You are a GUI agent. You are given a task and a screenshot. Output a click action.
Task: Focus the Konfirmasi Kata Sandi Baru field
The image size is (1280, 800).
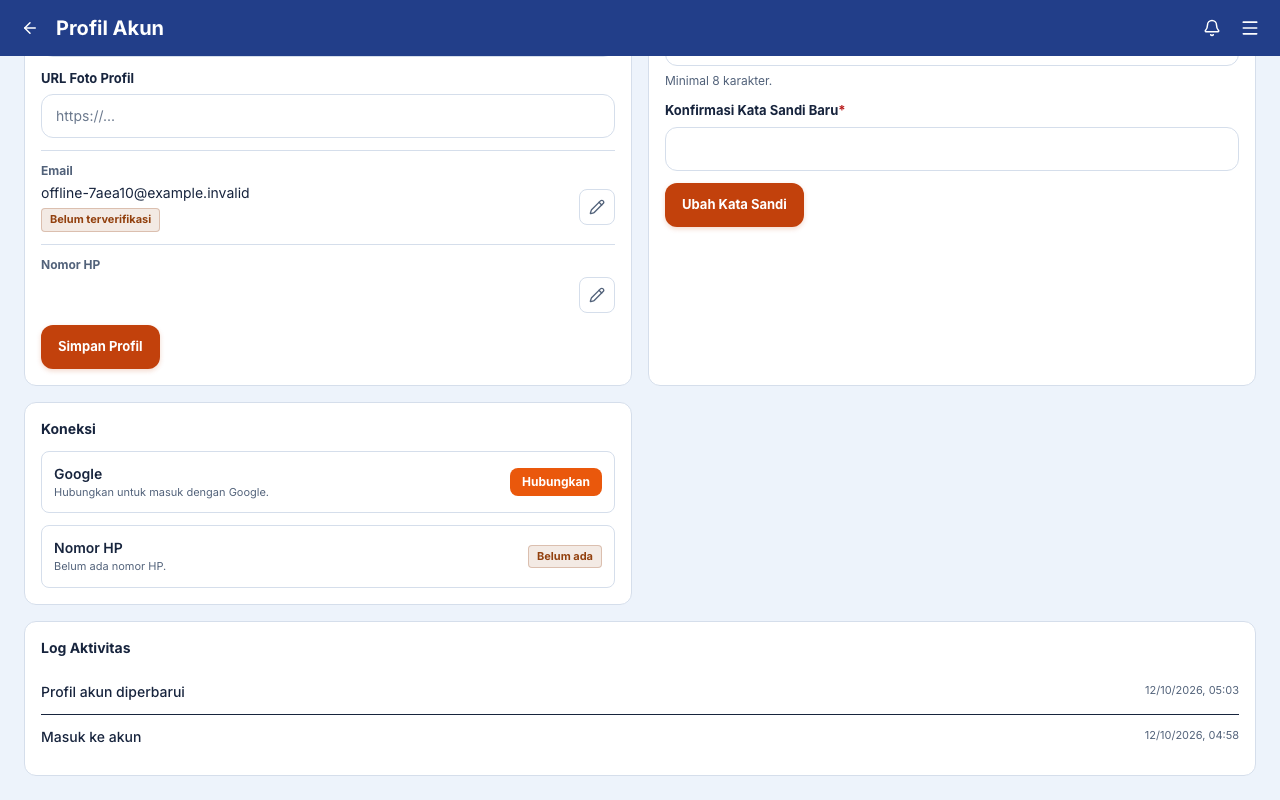952,149
